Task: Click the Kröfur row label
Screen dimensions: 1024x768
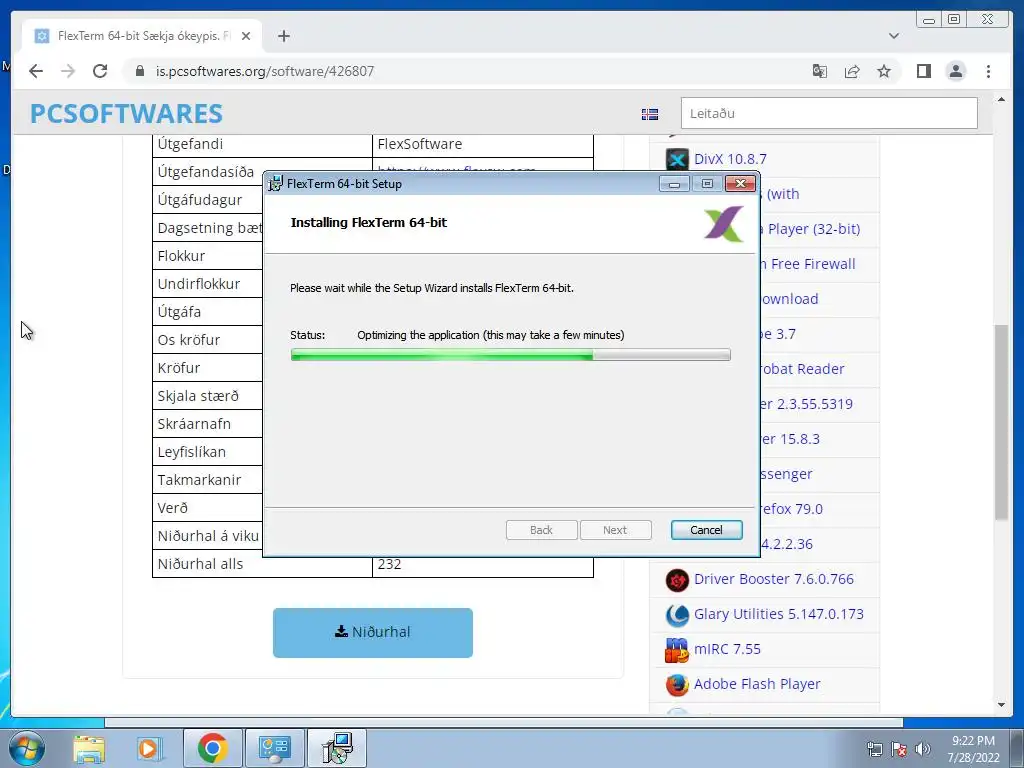Action: coord(178,368)
